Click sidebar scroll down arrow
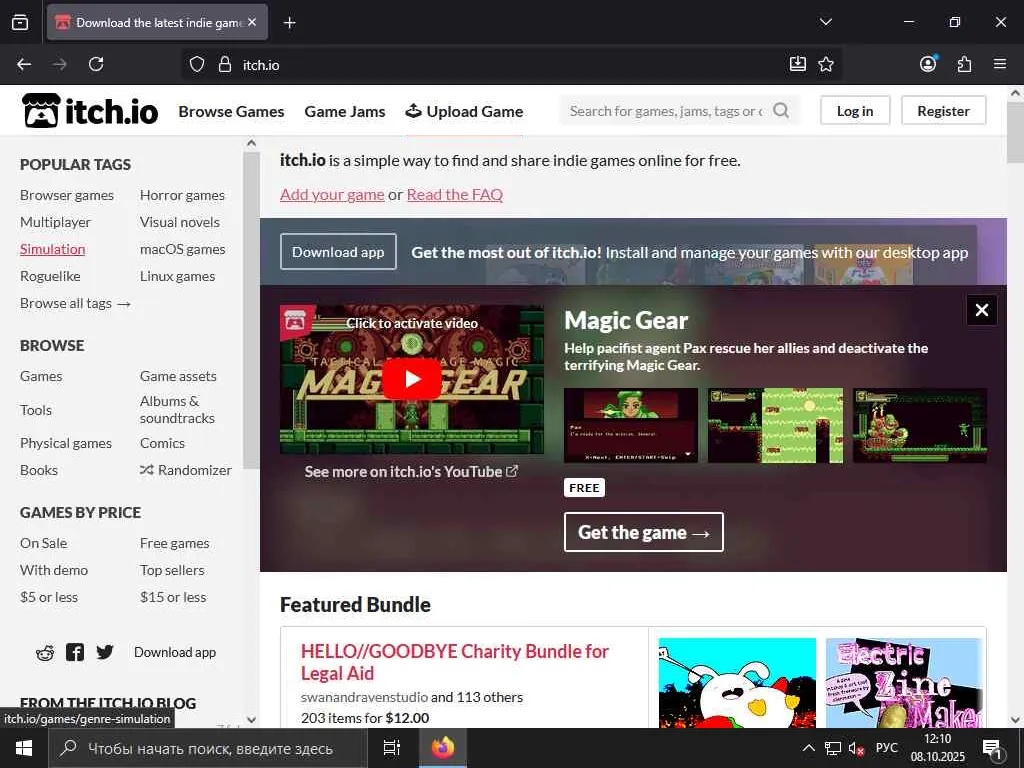 [251, 720]
